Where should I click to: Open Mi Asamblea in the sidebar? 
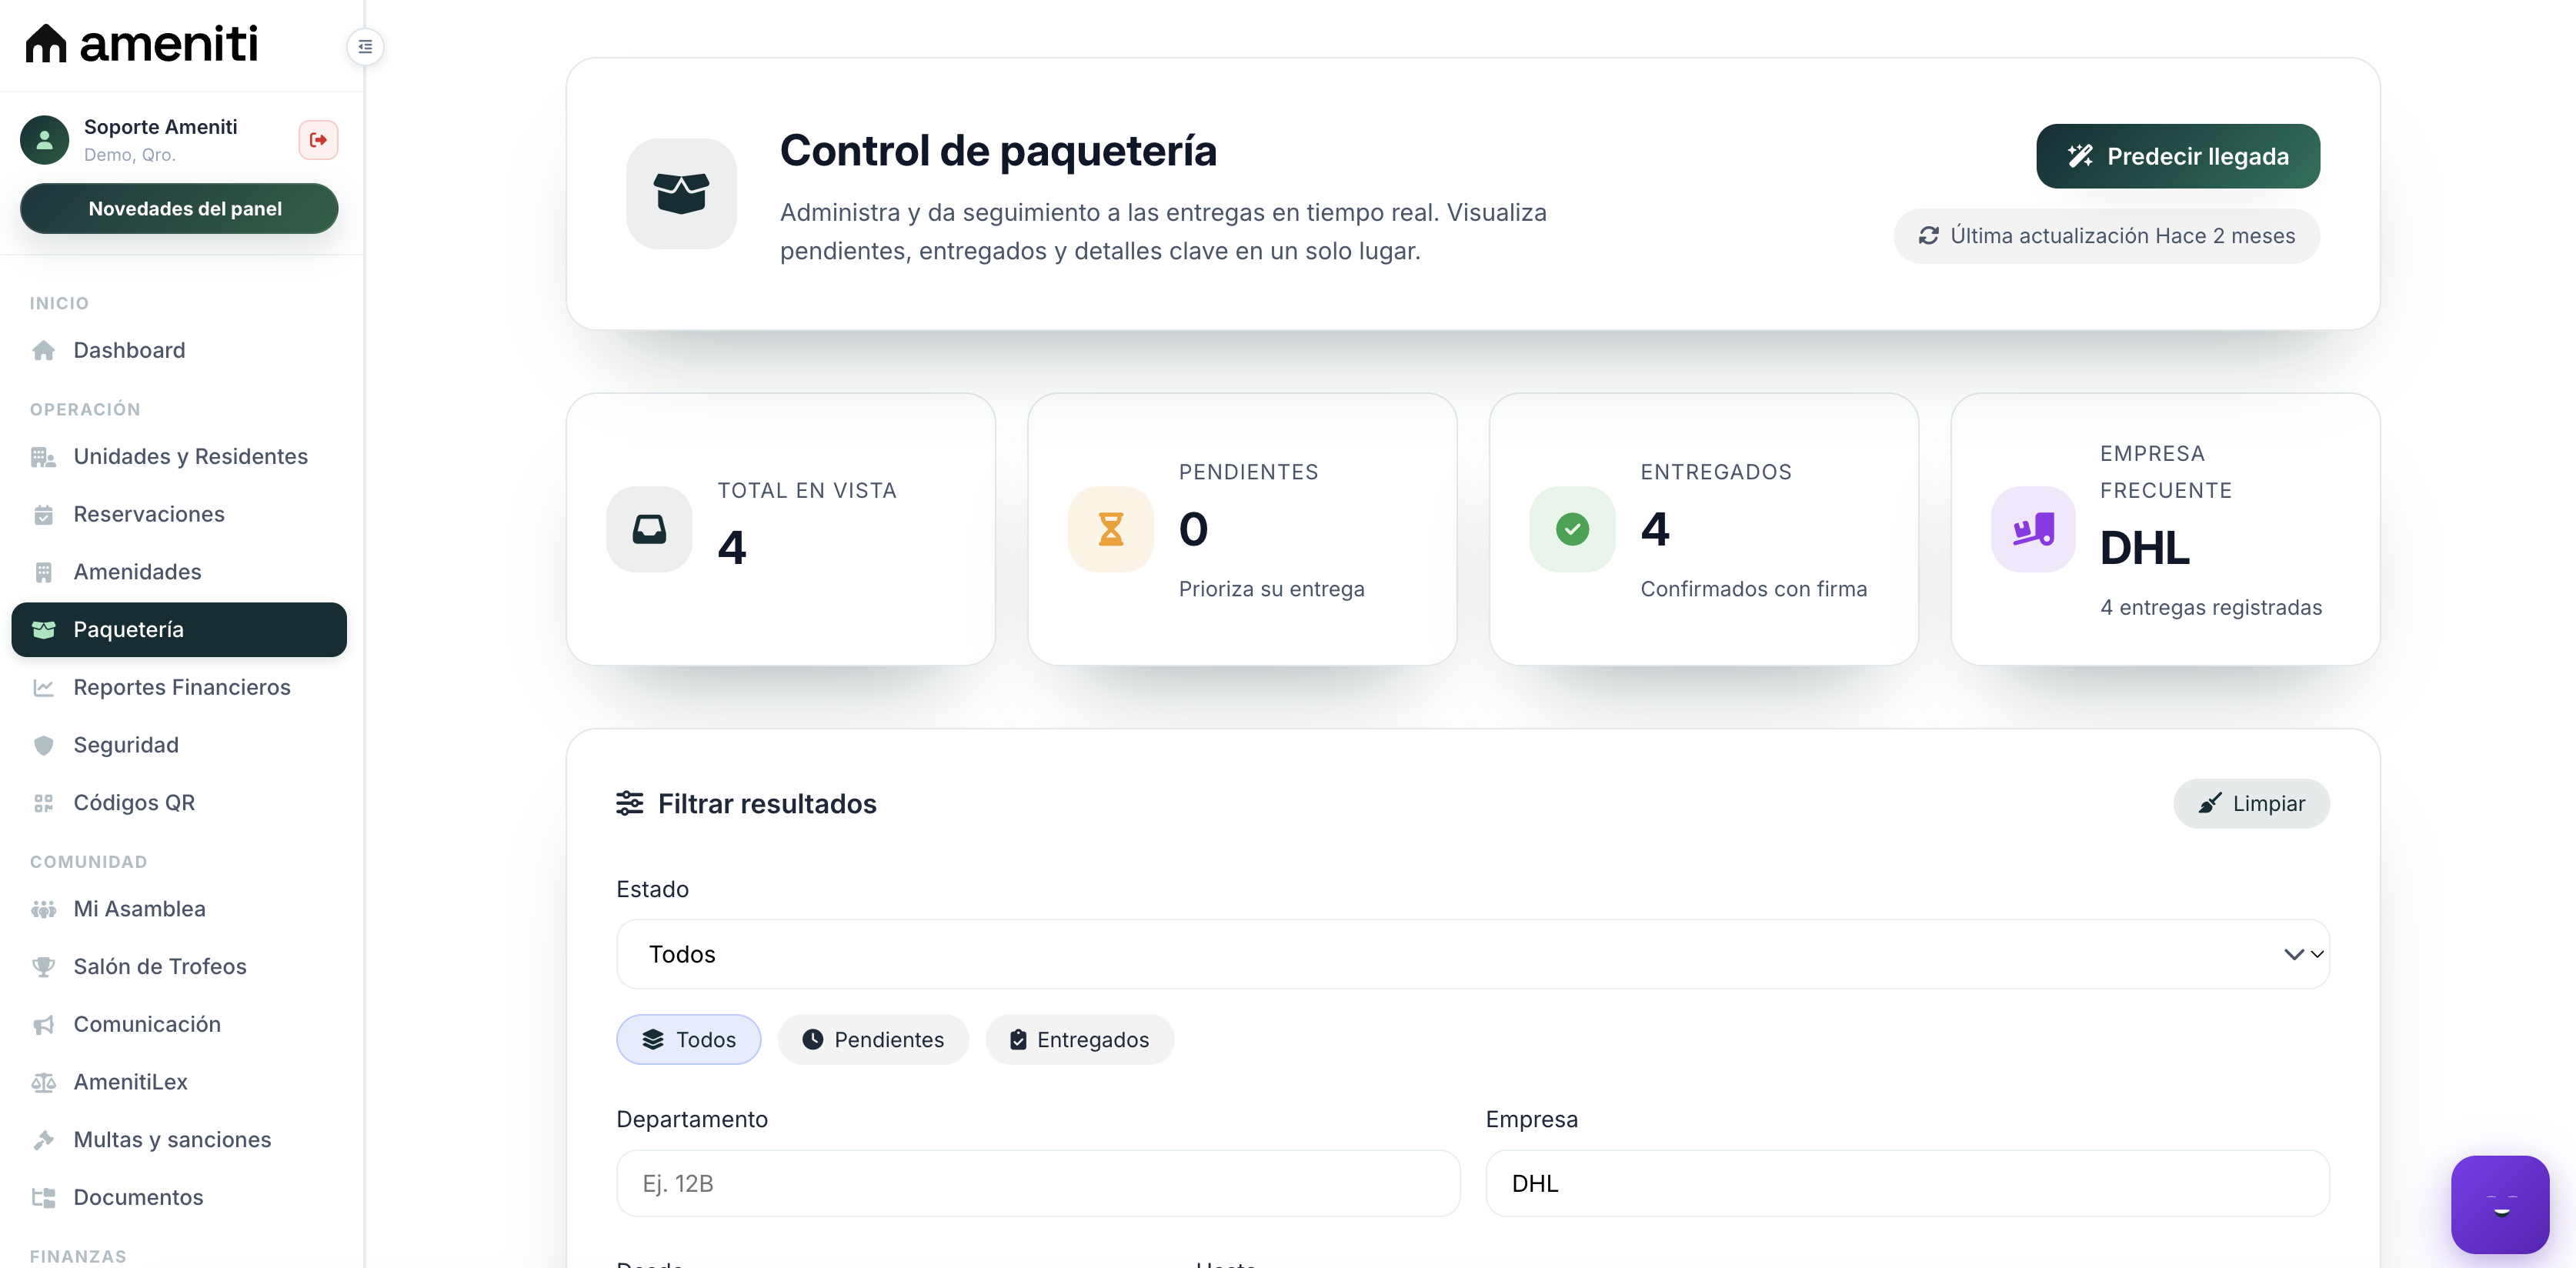(179, 909)
